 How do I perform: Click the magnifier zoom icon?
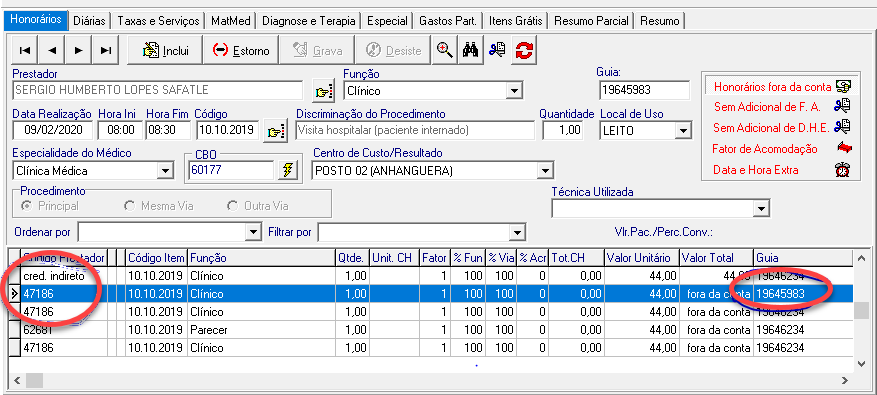pyautogui.click(x=445, y=50)
